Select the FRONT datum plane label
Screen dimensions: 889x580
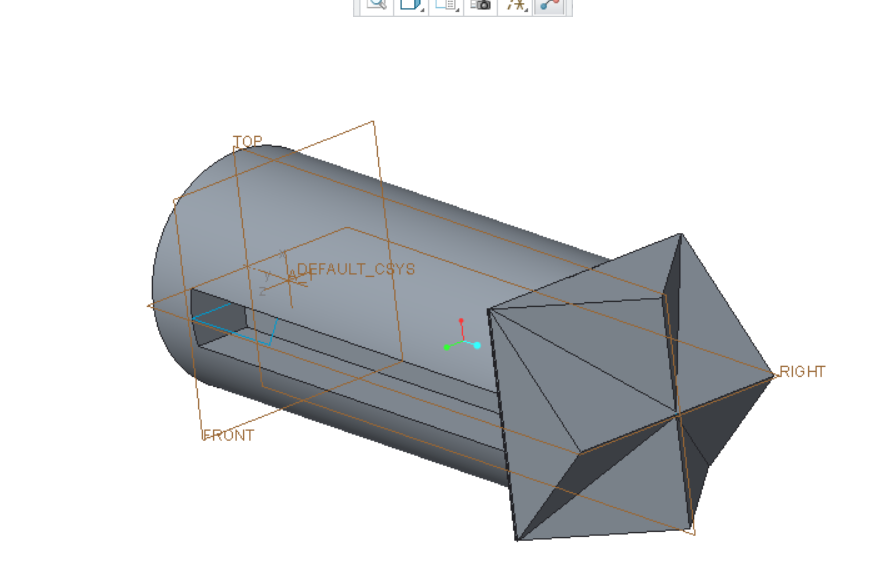coord(226,436)
